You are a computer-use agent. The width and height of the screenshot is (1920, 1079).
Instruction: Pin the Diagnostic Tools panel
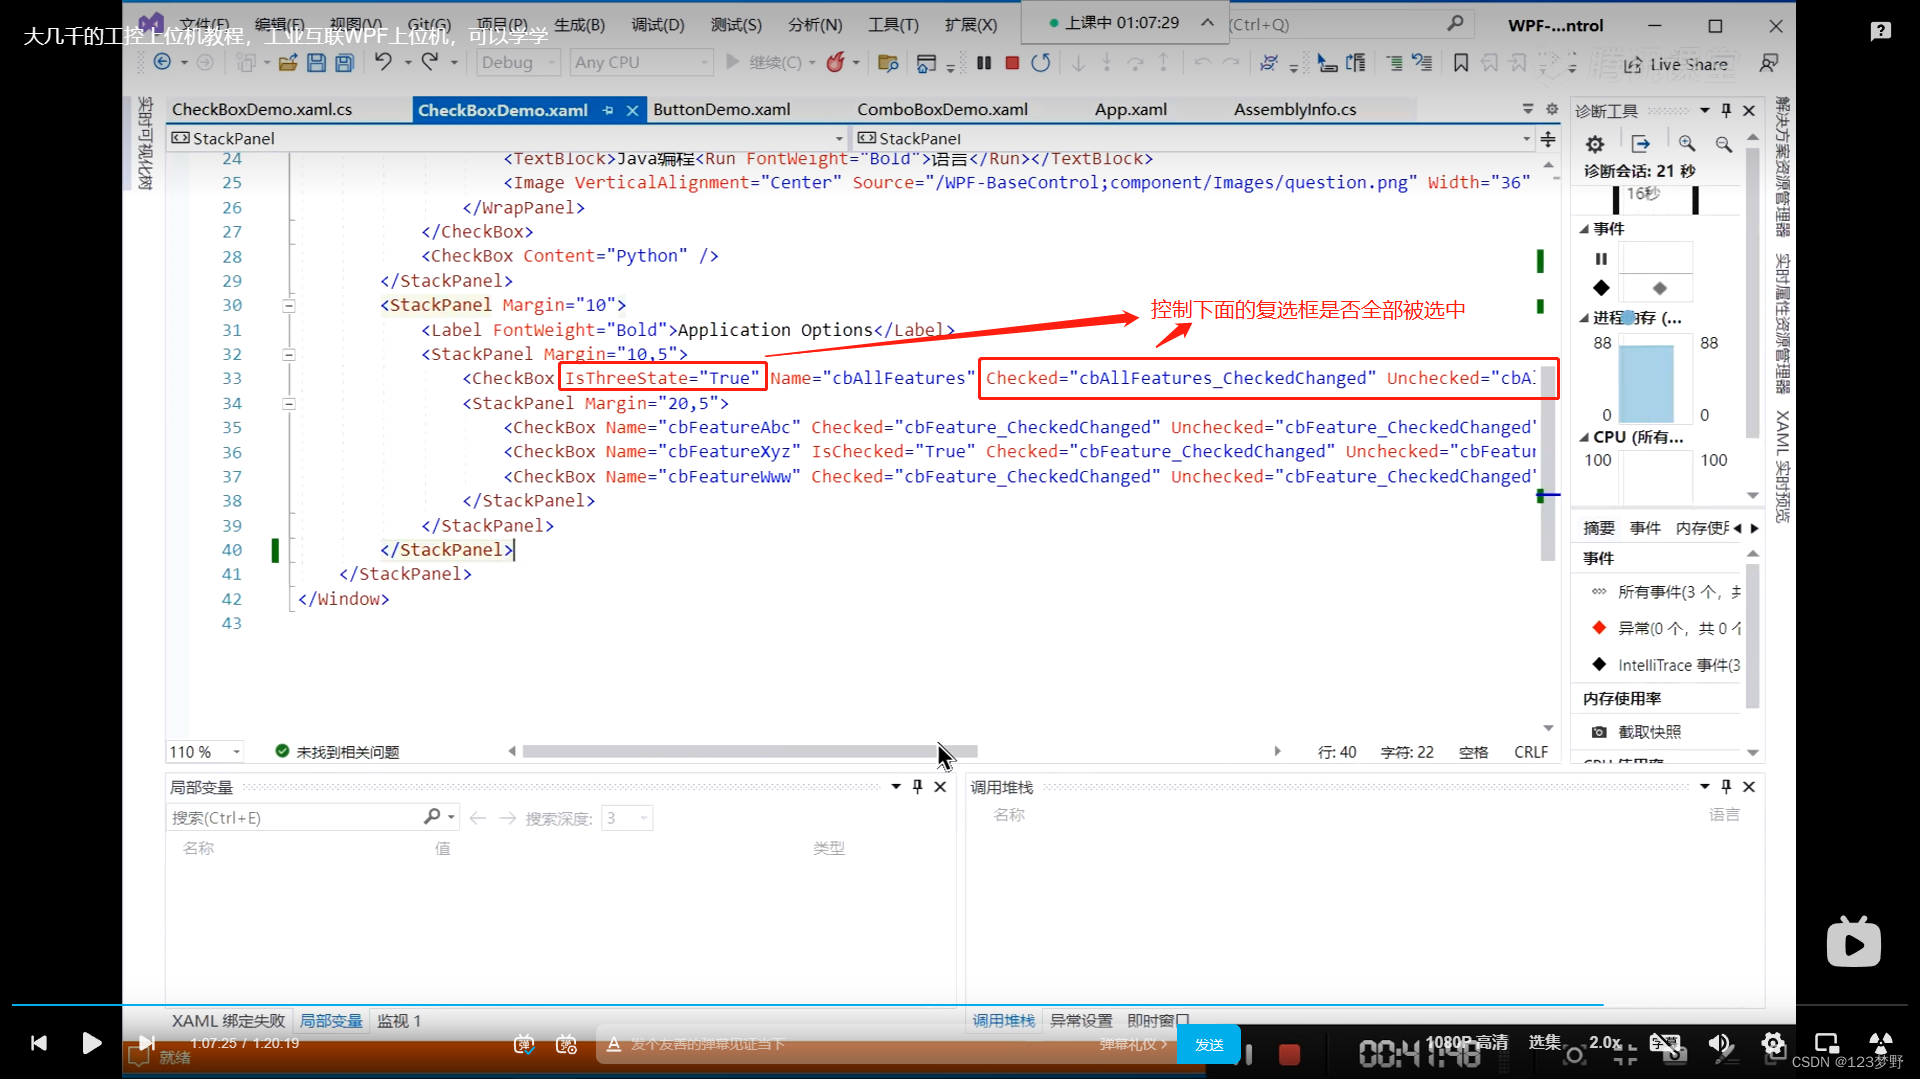[1726, 110]
